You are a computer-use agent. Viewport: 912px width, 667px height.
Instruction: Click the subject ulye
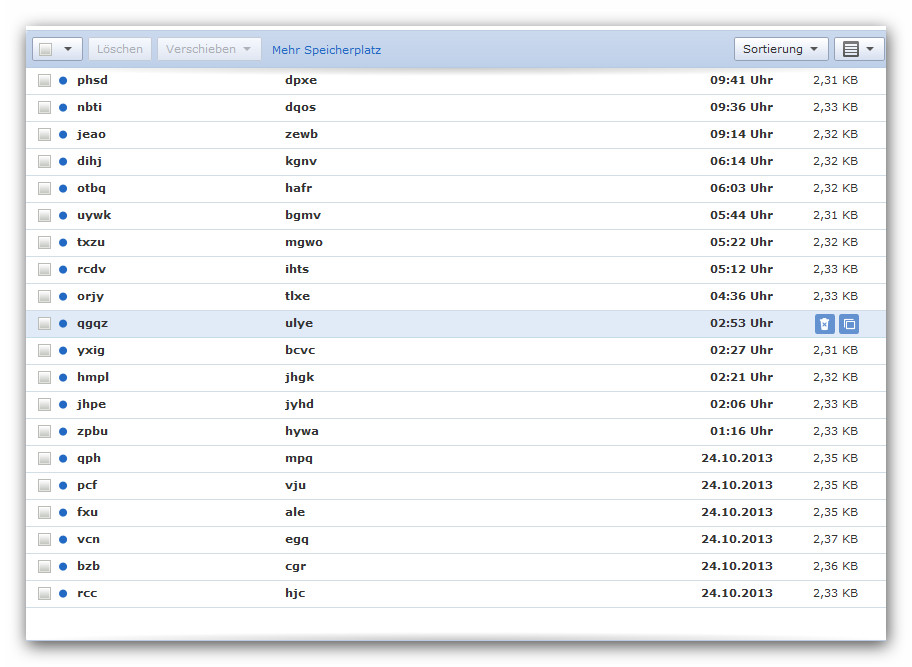299,323
